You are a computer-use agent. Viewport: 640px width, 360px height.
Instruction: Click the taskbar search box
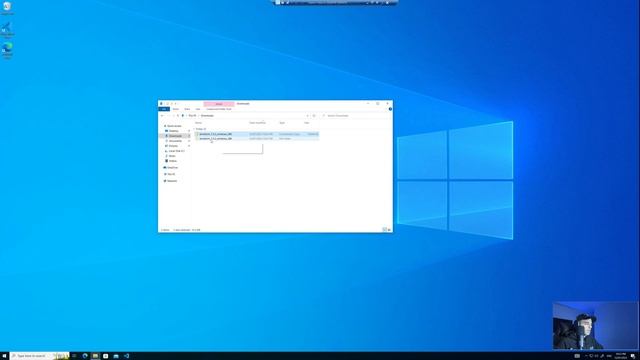coord(40,356)
